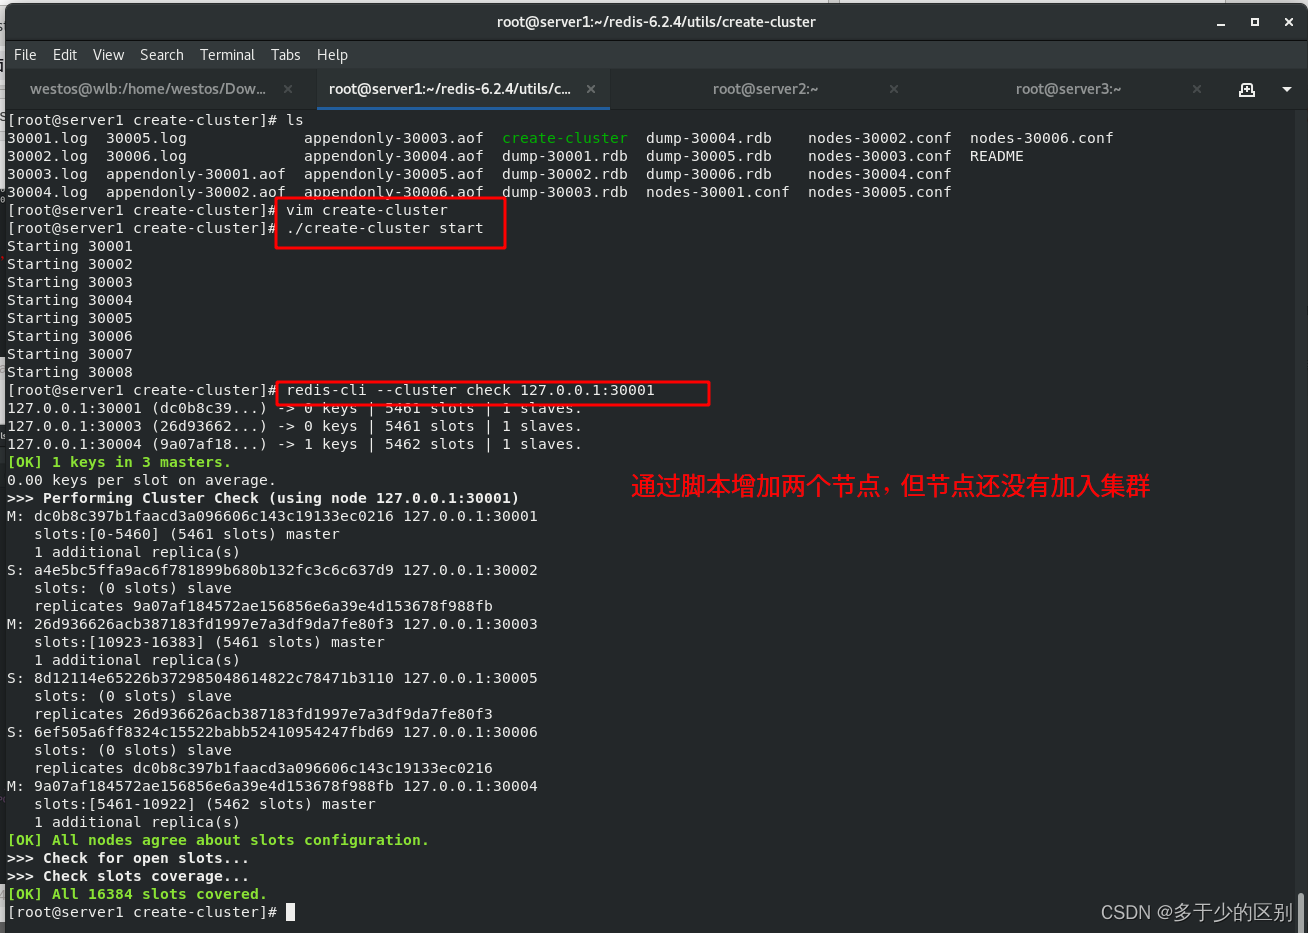This screenshot has height=933, width=1308.
Task: Click the 'Starting 30008' line
Action: pos(70,372)
